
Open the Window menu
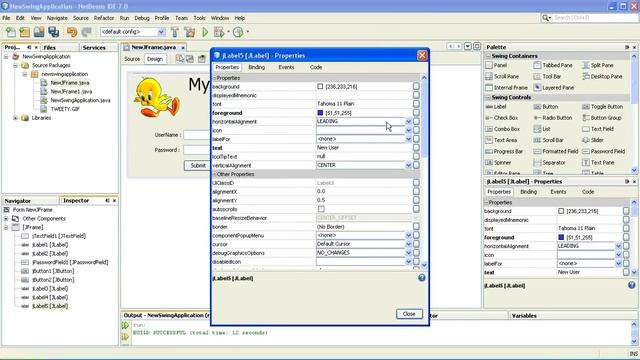(x=220, y=18)
